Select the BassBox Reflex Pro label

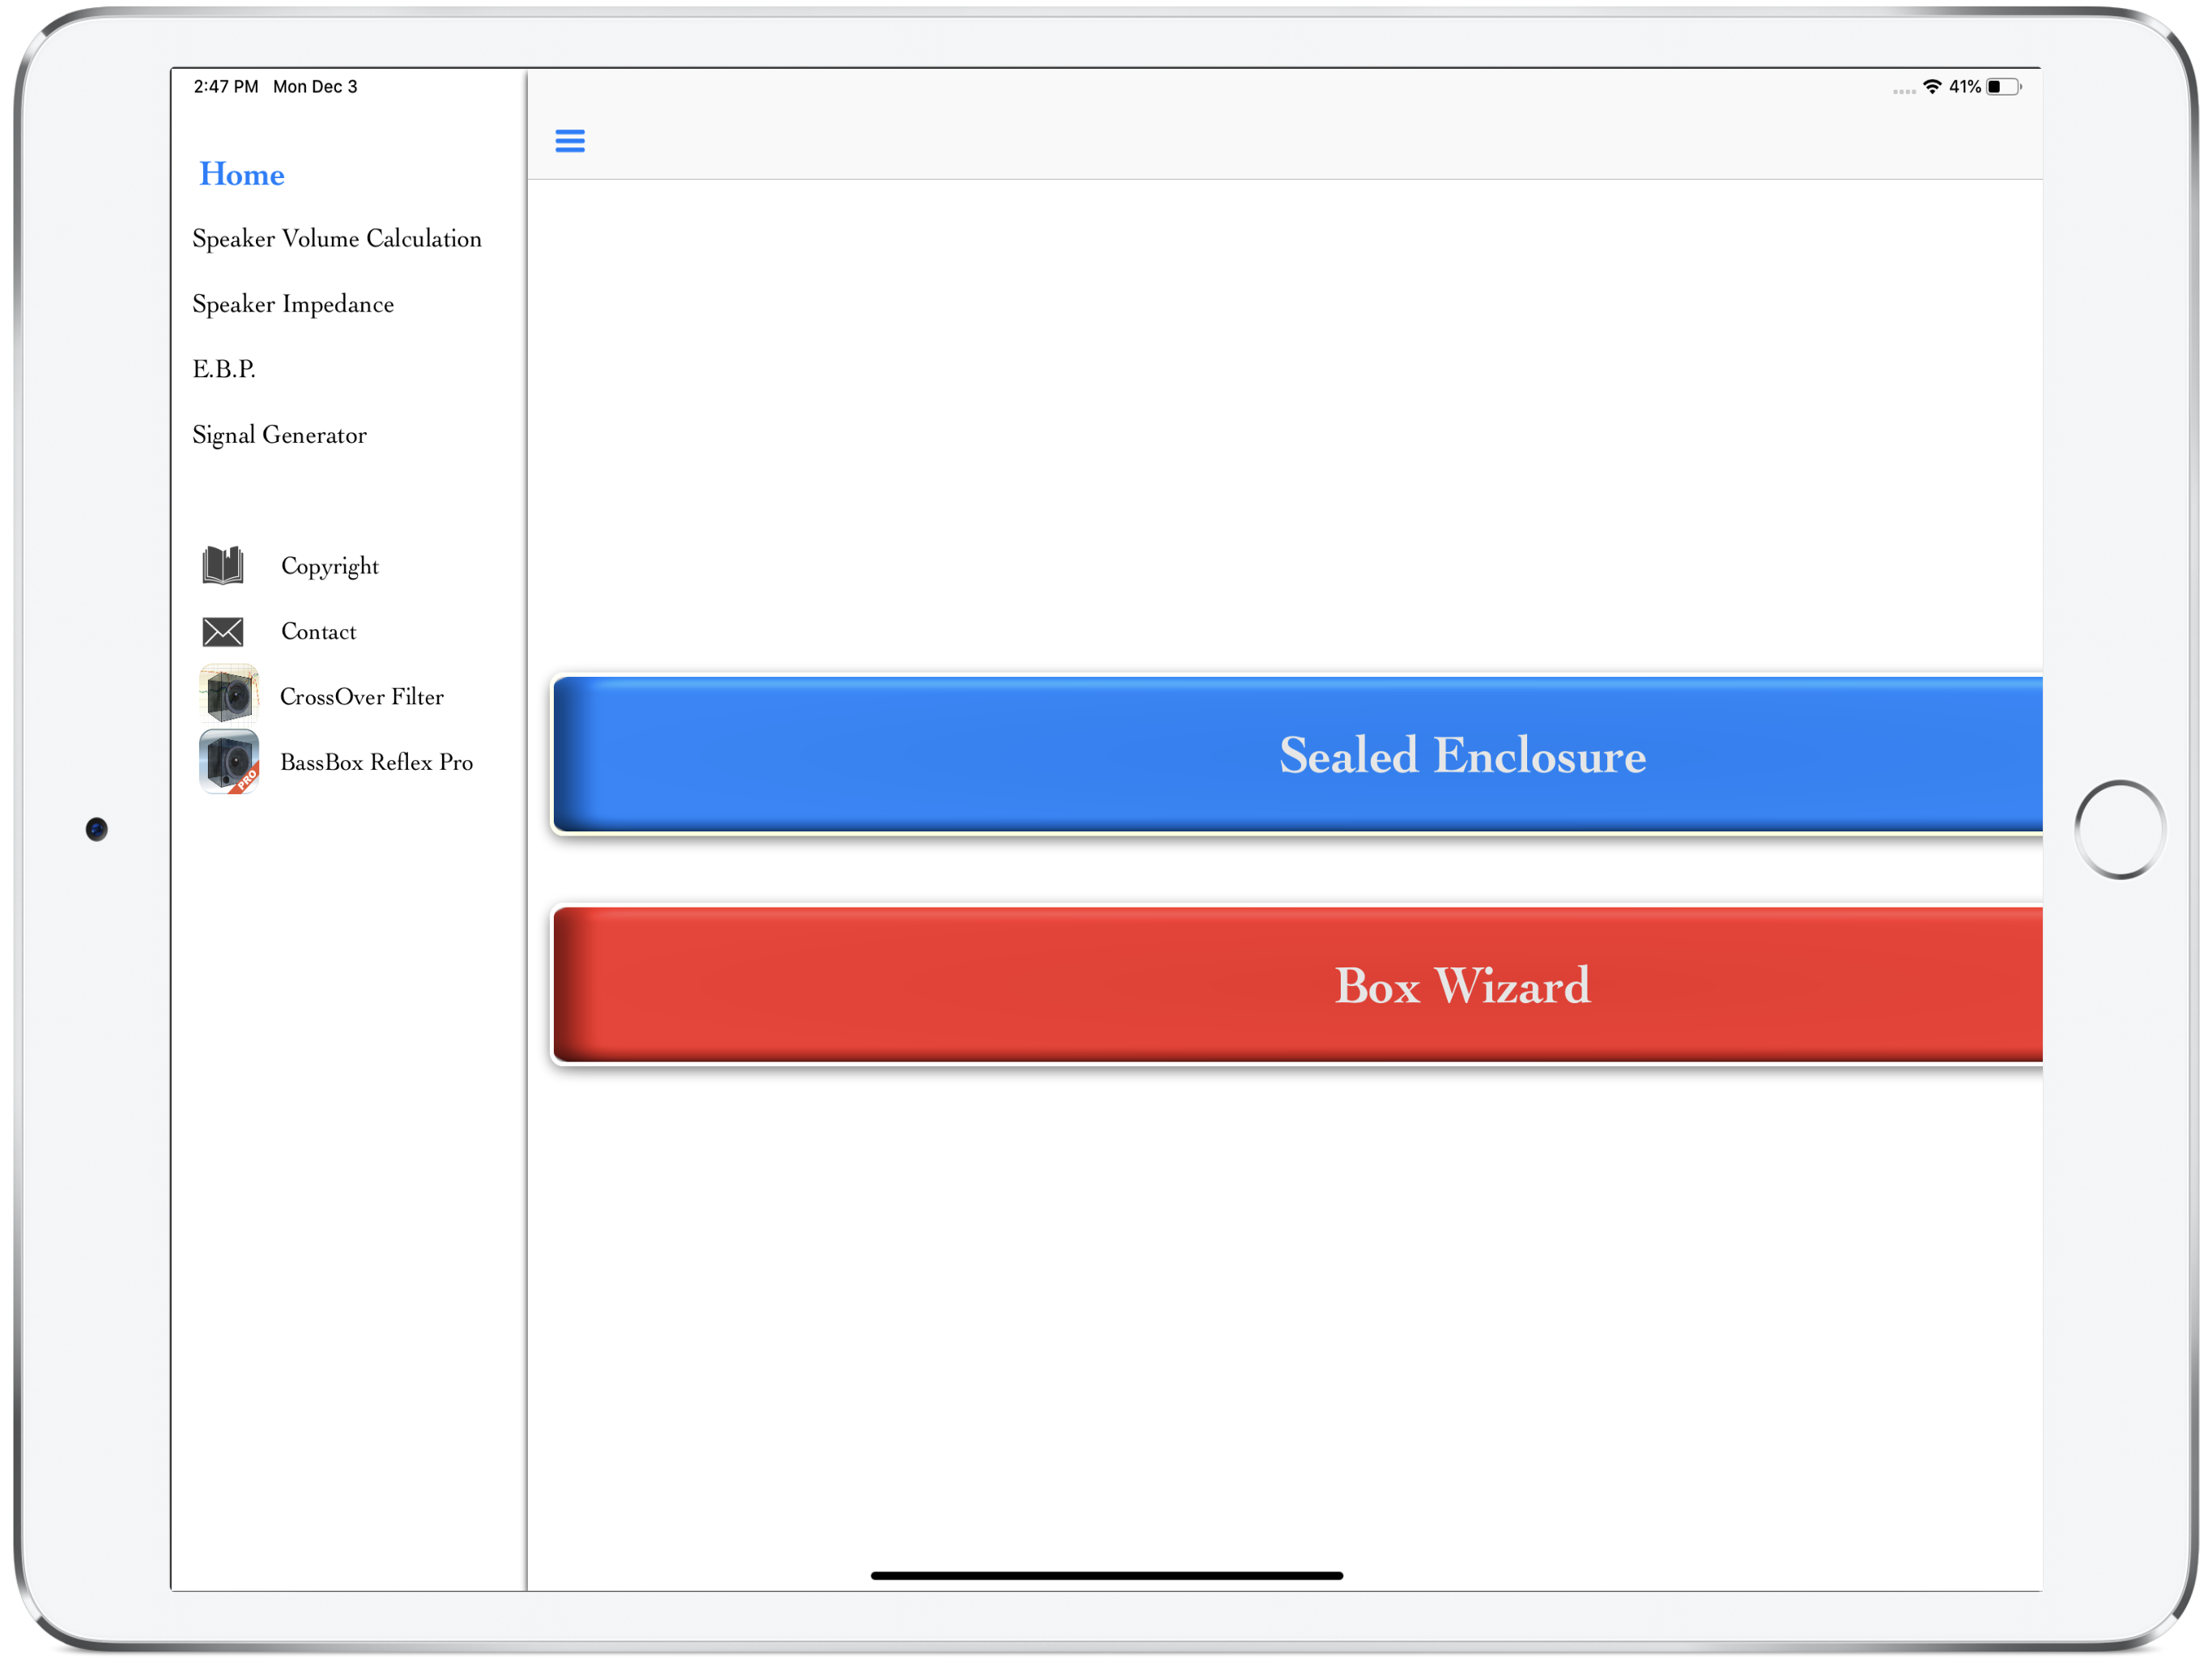[377, 762]
